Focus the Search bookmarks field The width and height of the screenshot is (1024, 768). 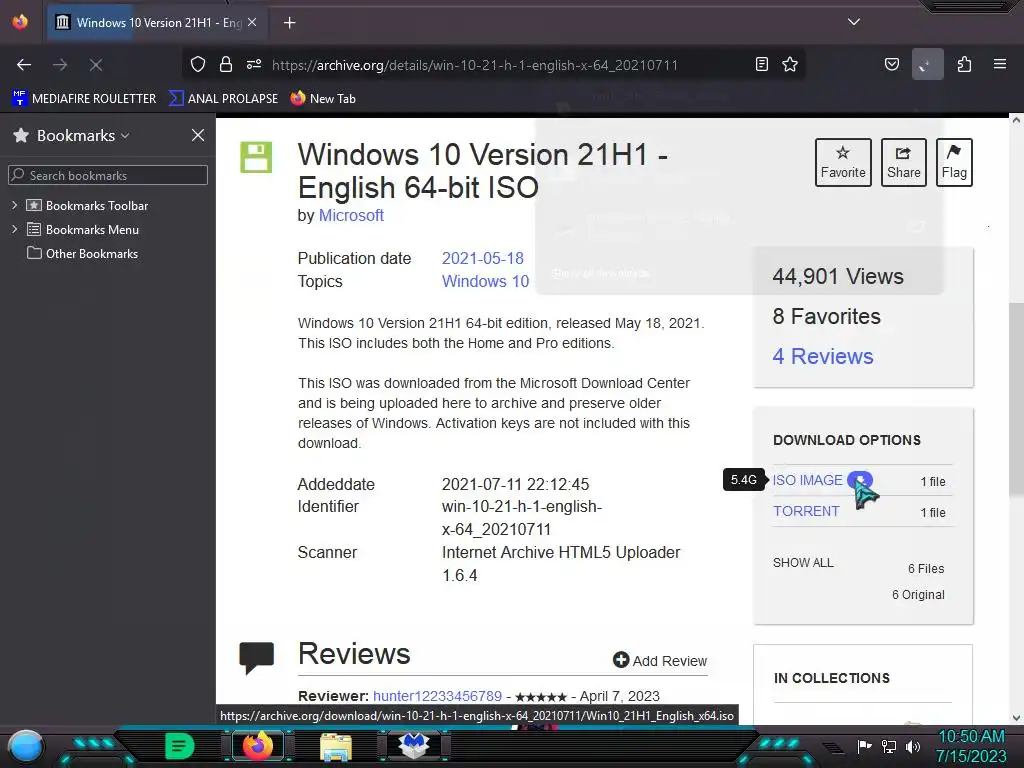pyautogui.click(x=108, y=175)
